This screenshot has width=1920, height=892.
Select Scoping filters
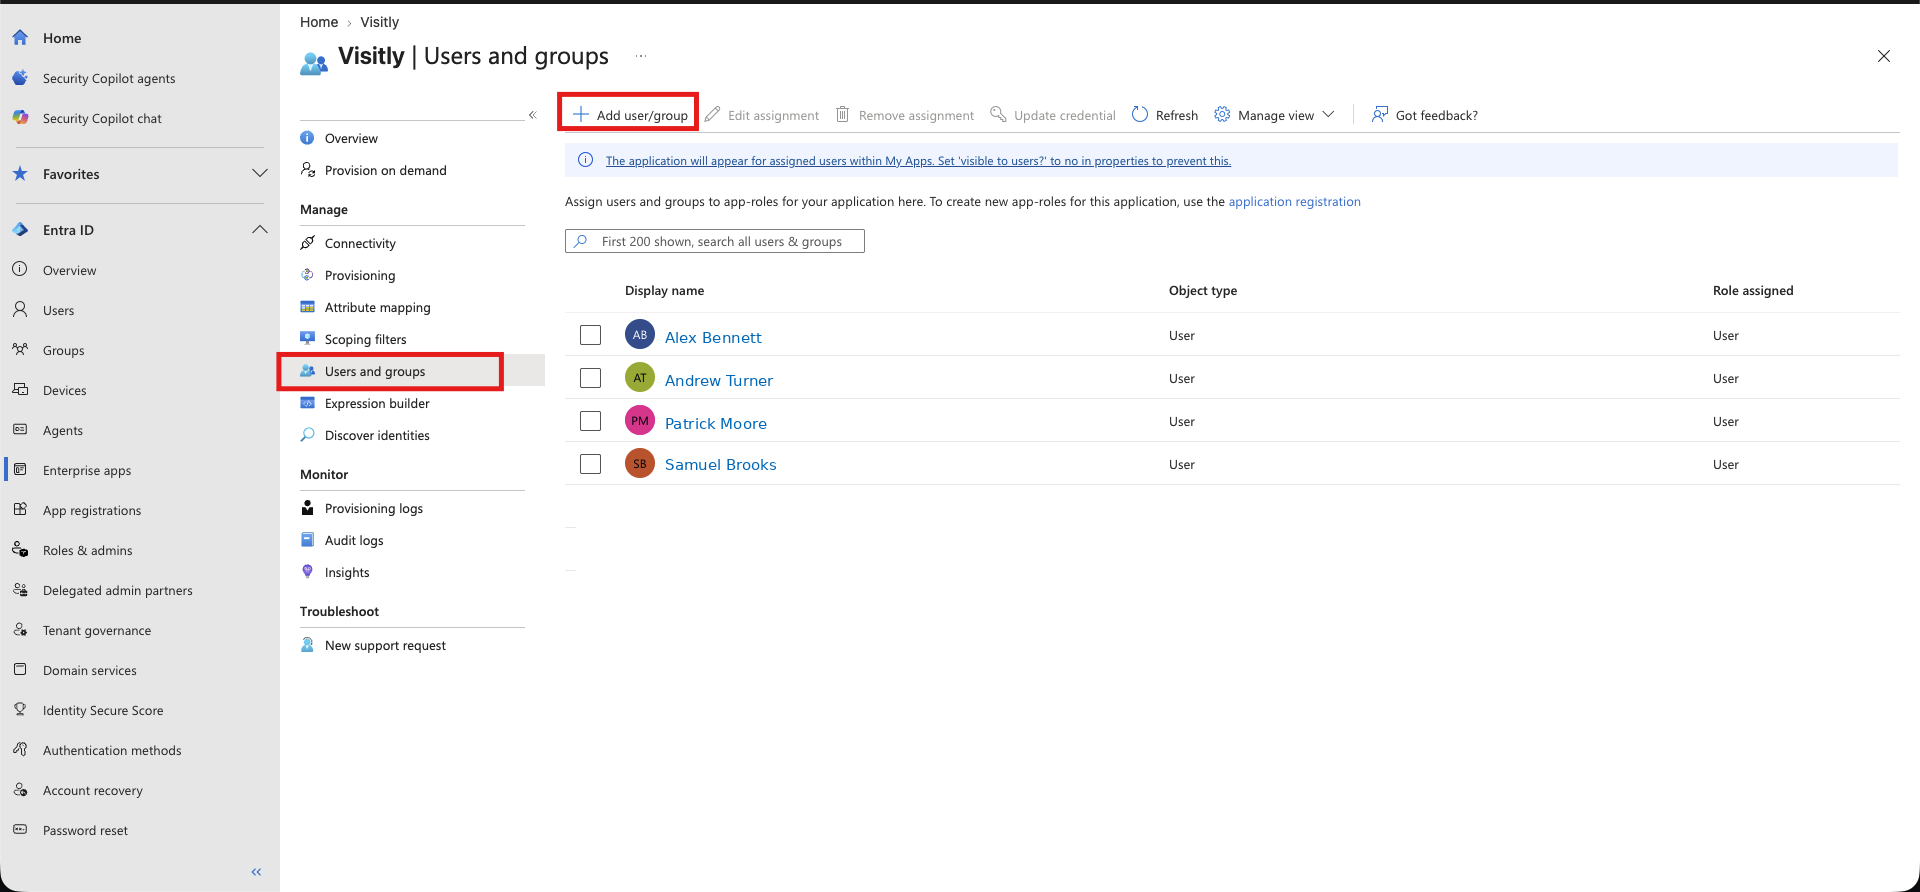[x=365, y=339]
